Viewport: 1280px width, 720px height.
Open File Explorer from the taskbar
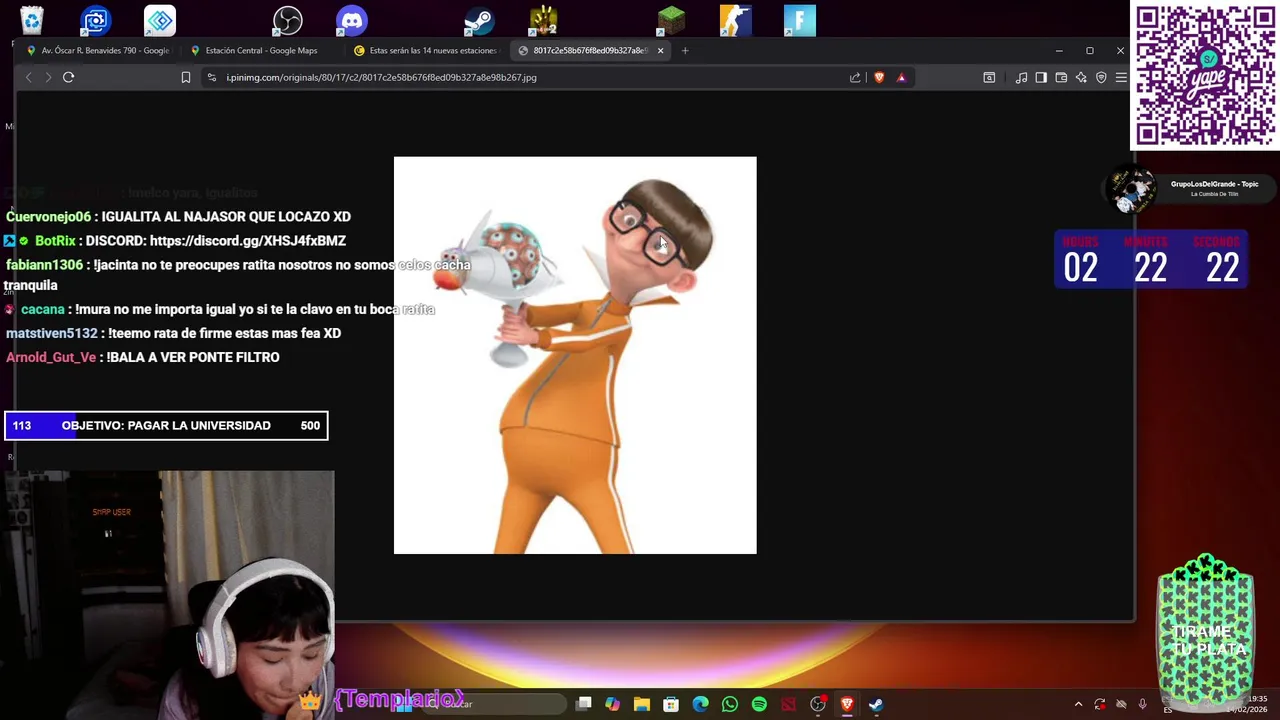[642, 704]
